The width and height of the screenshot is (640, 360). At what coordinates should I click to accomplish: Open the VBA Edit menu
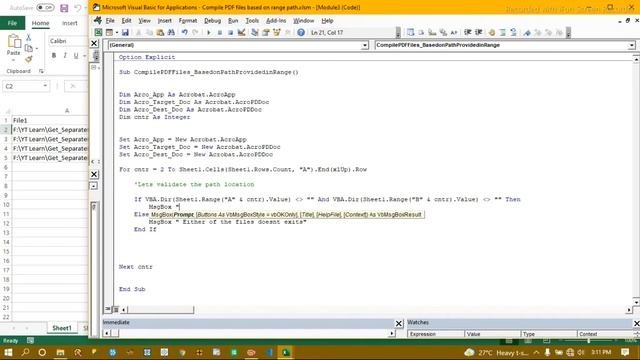tap(127, 20)
